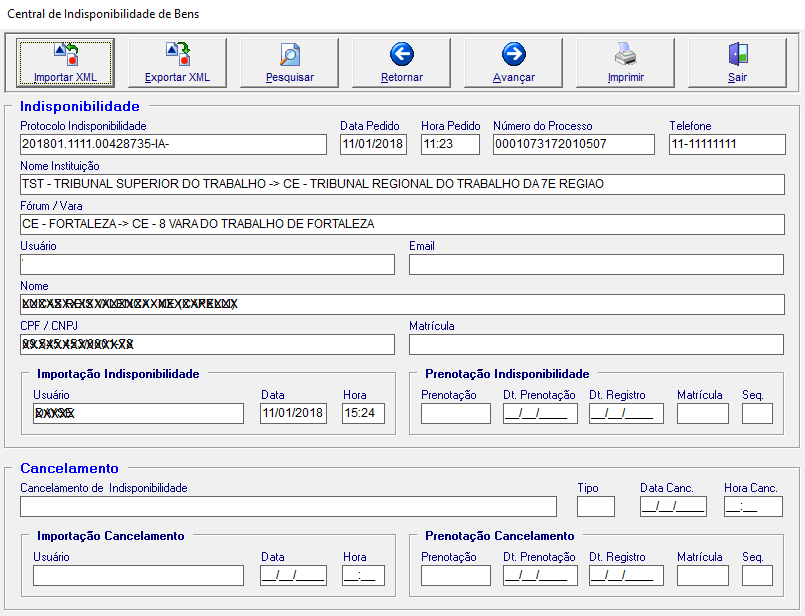Viewport: 805px width, 616px height.
Task: Click Usuário field in Importação Cancelamento
Action: [x=139, y=575]
